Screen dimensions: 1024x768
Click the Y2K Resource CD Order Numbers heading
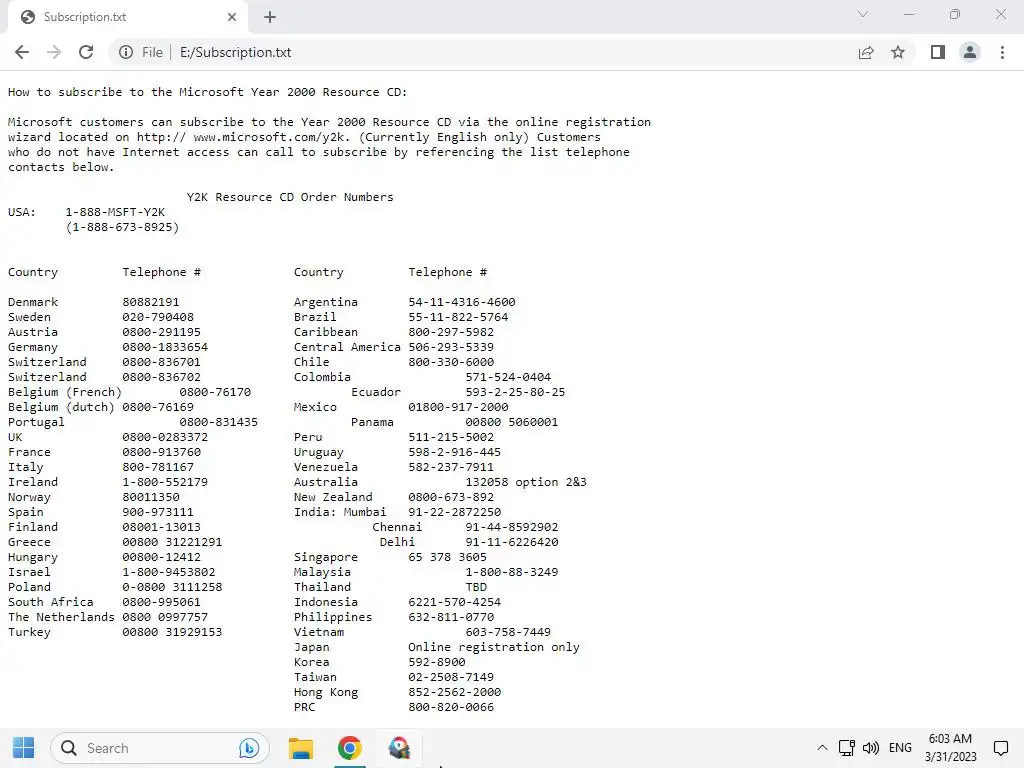tap(290, 197)
